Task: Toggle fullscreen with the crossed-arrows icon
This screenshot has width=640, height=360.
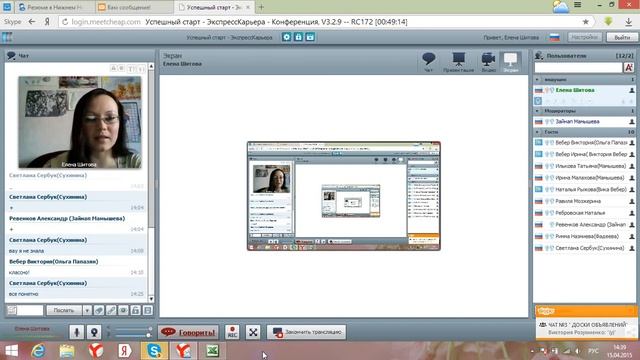Action: pyautogui.click(x=253, y=332)
